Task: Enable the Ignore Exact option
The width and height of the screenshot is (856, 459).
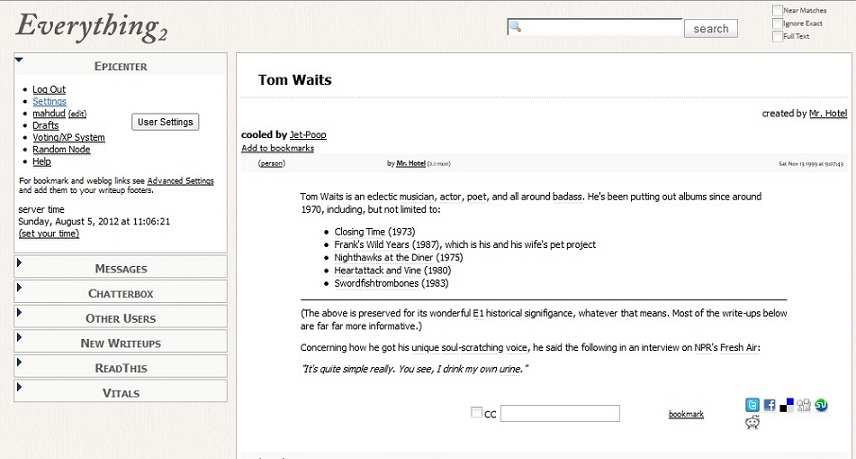Action: [777, 23]
